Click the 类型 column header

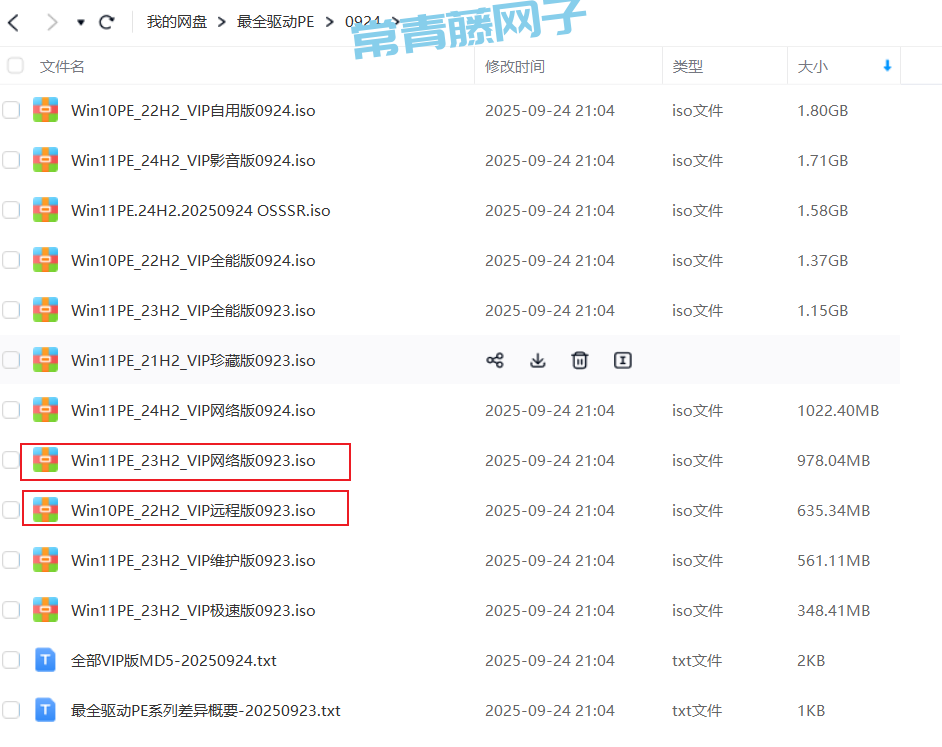(687, 67)
